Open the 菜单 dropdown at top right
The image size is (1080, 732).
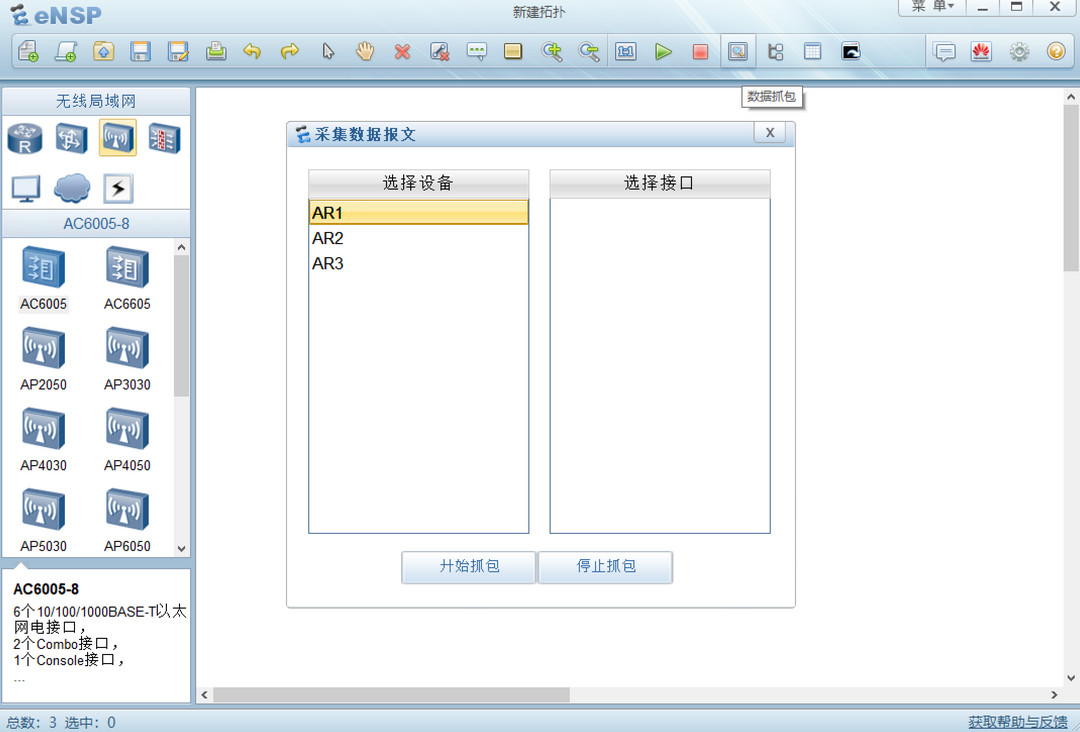pyautogui.click(x=930, y=7)
